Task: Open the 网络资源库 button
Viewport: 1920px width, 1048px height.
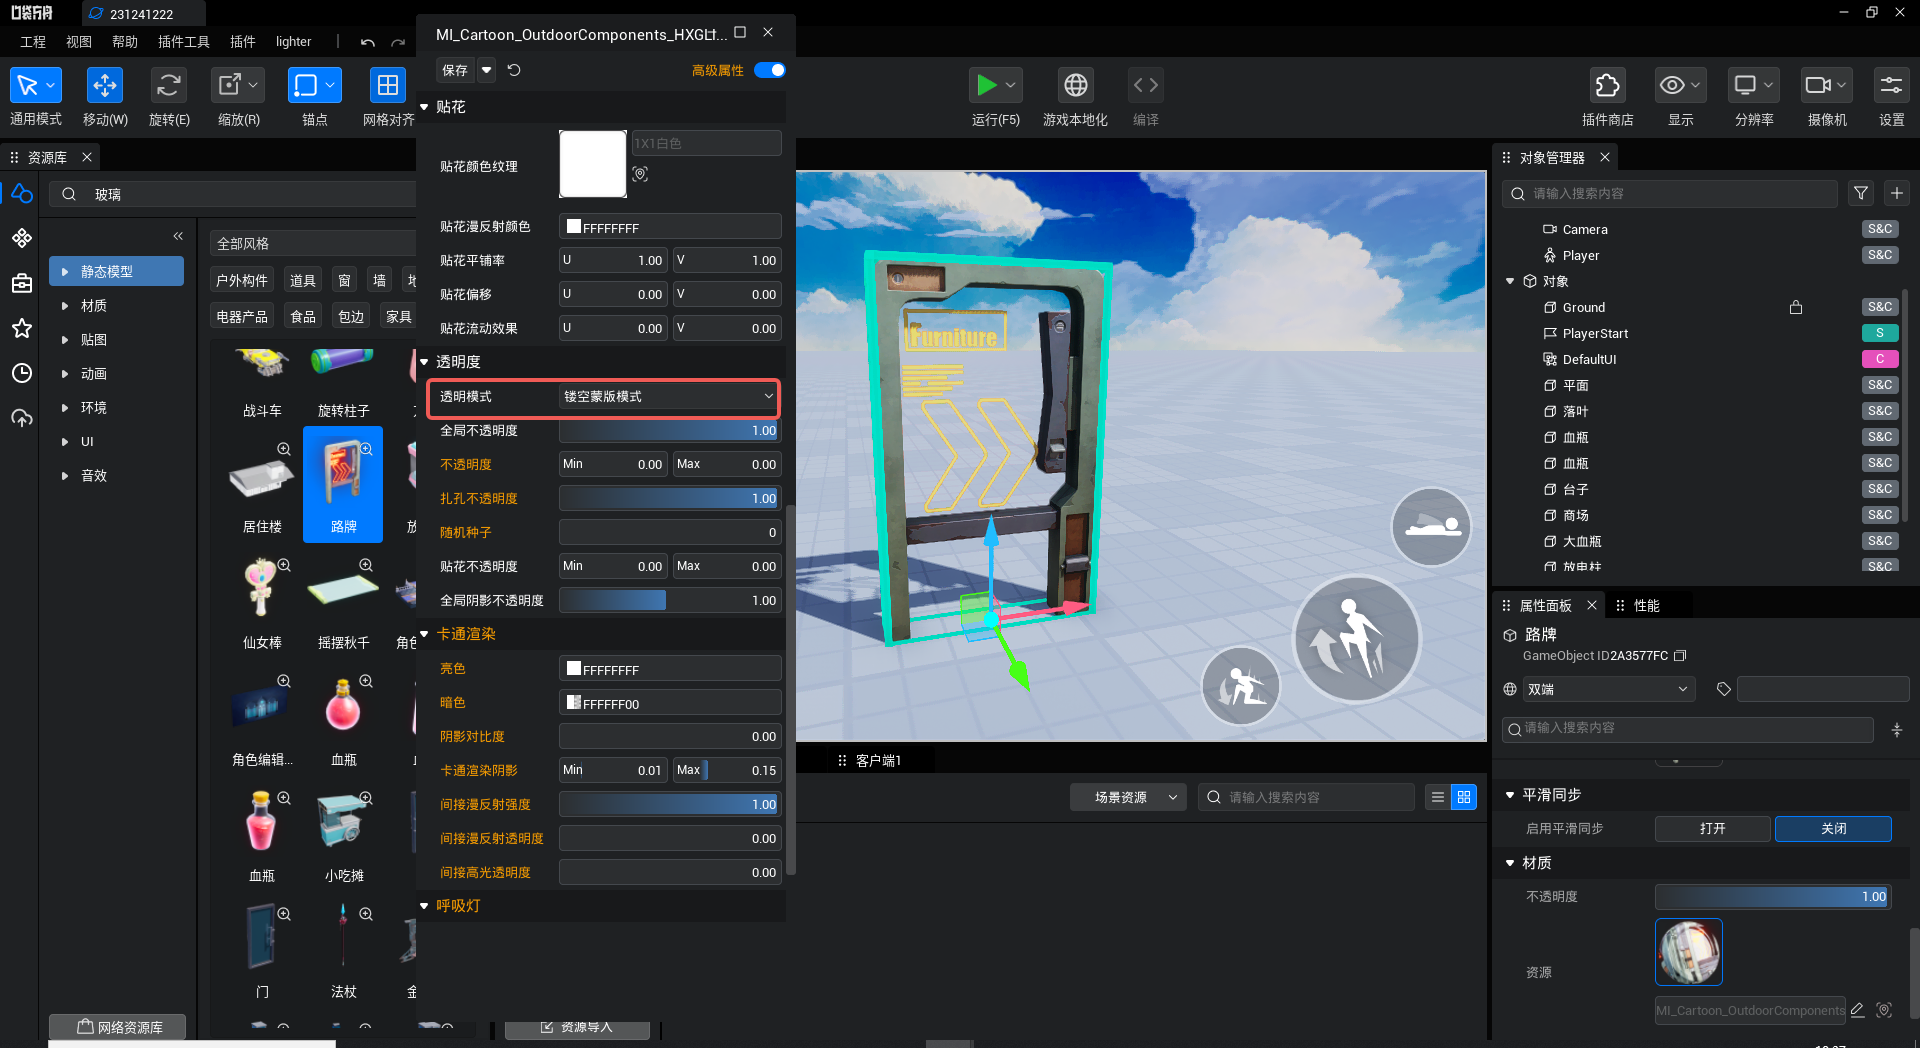Action: [x=119, y=1027]
